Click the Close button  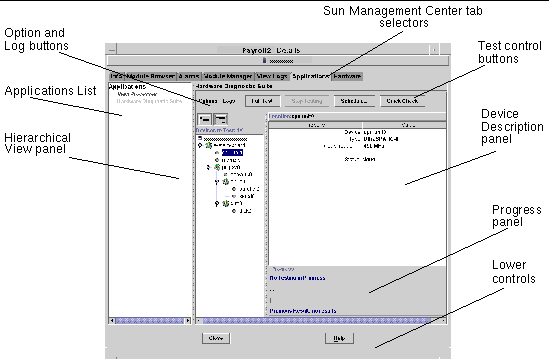(x=216, y=338)
